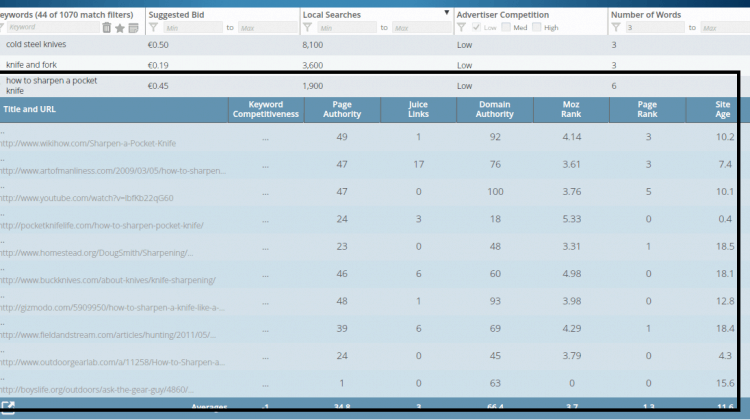Open the buckknives.com knife-sharpening link
Image resolution: width=750 pixels, height=420 pixels.
pyautogui.click(x=108, y=280)
